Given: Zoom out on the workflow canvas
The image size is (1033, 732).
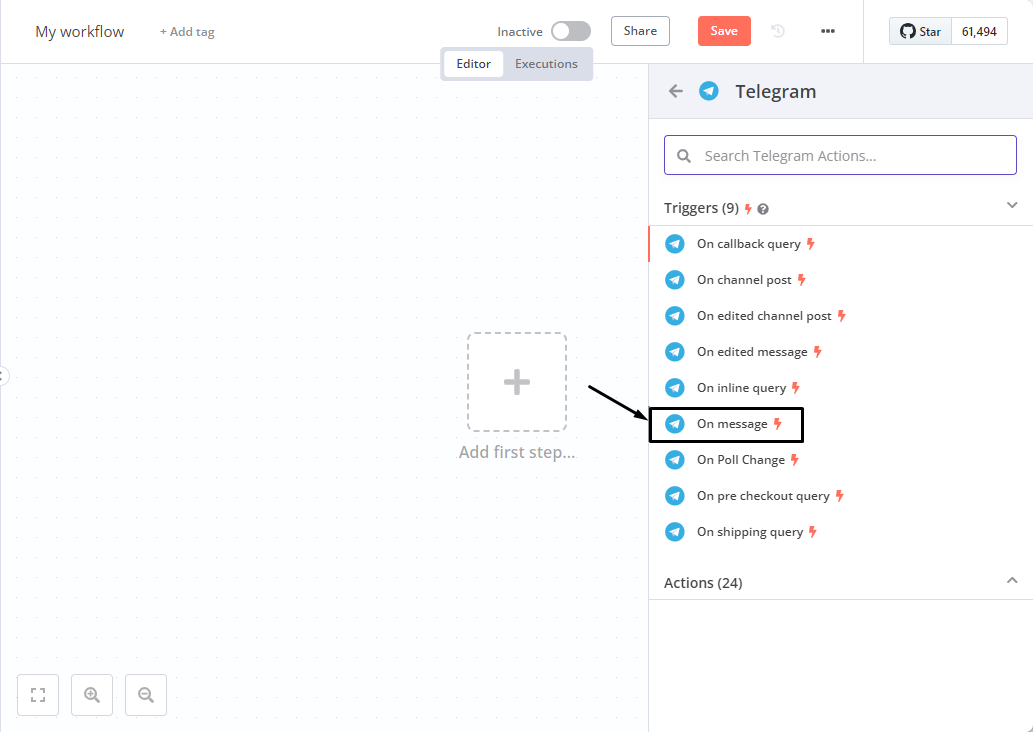Looking at the screenshot, I should point(146,695).
